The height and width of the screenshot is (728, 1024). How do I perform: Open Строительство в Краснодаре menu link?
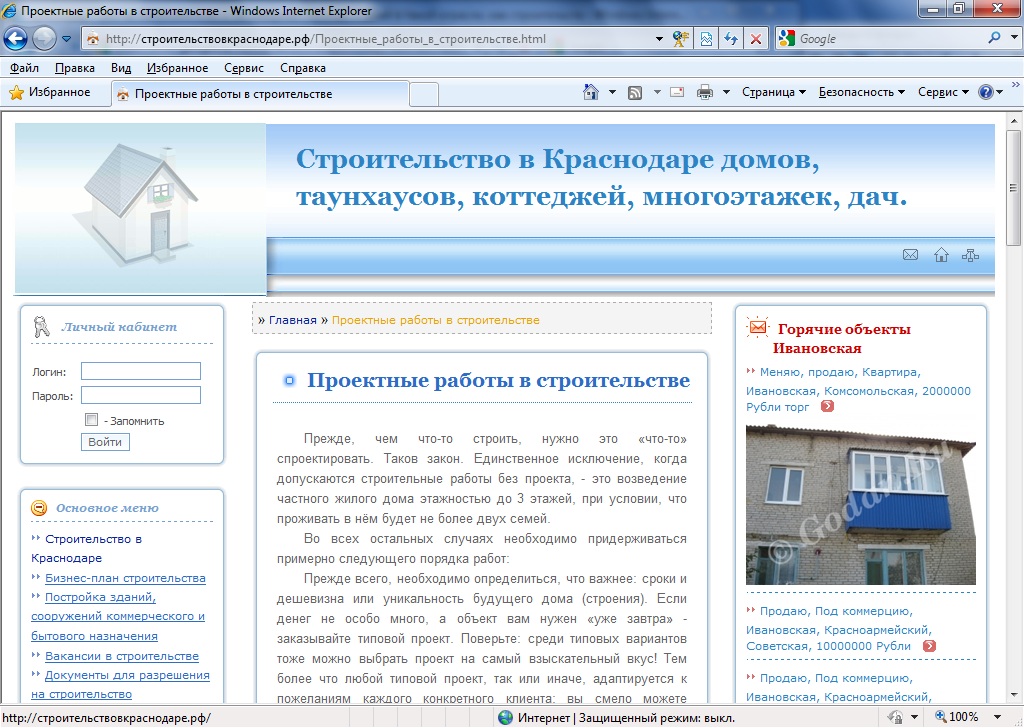(86, 548)
